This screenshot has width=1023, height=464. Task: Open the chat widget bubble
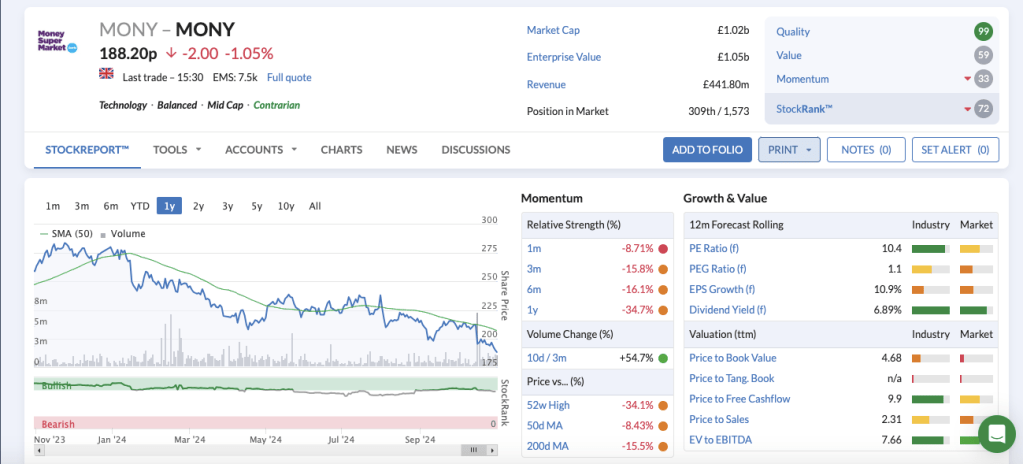pyautogui.click(x=996, y=434)
